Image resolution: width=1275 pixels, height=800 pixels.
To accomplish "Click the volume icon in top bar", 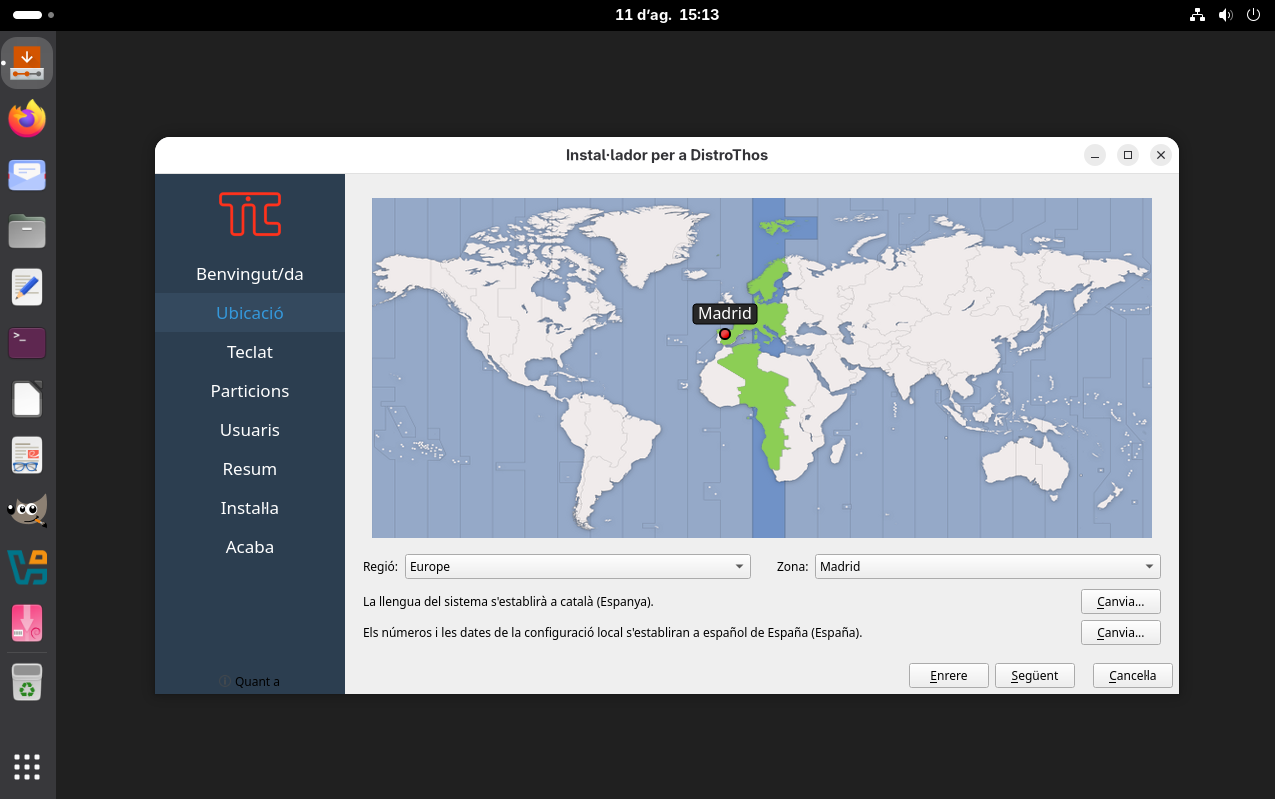I will (1225, 15).
